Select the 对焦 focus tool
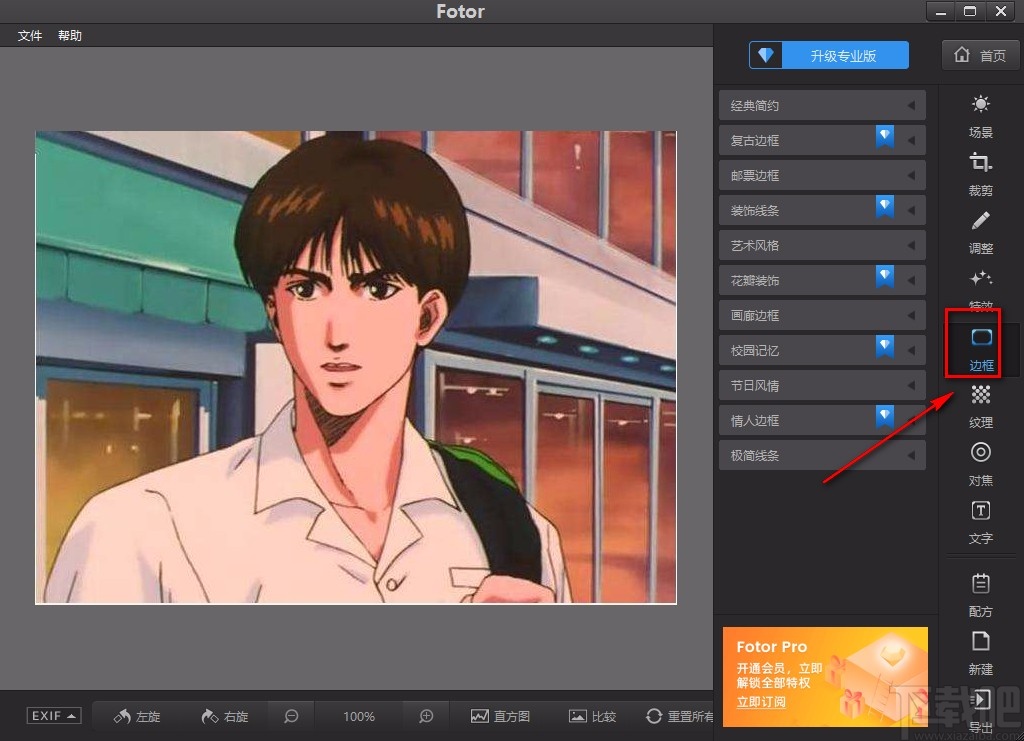1024x741 pixels. coord(980,464)
